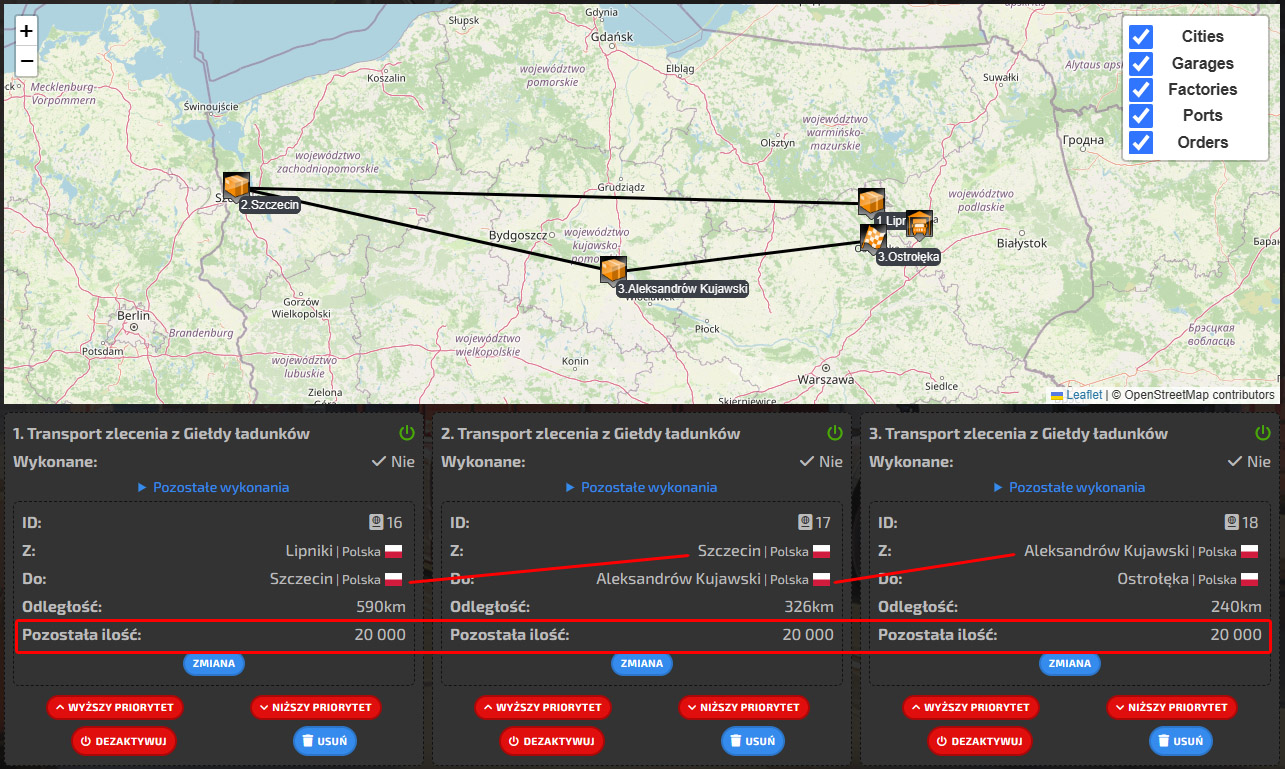
Task: Disable the Factories map layer
Action: click(x=1141, y=89)
